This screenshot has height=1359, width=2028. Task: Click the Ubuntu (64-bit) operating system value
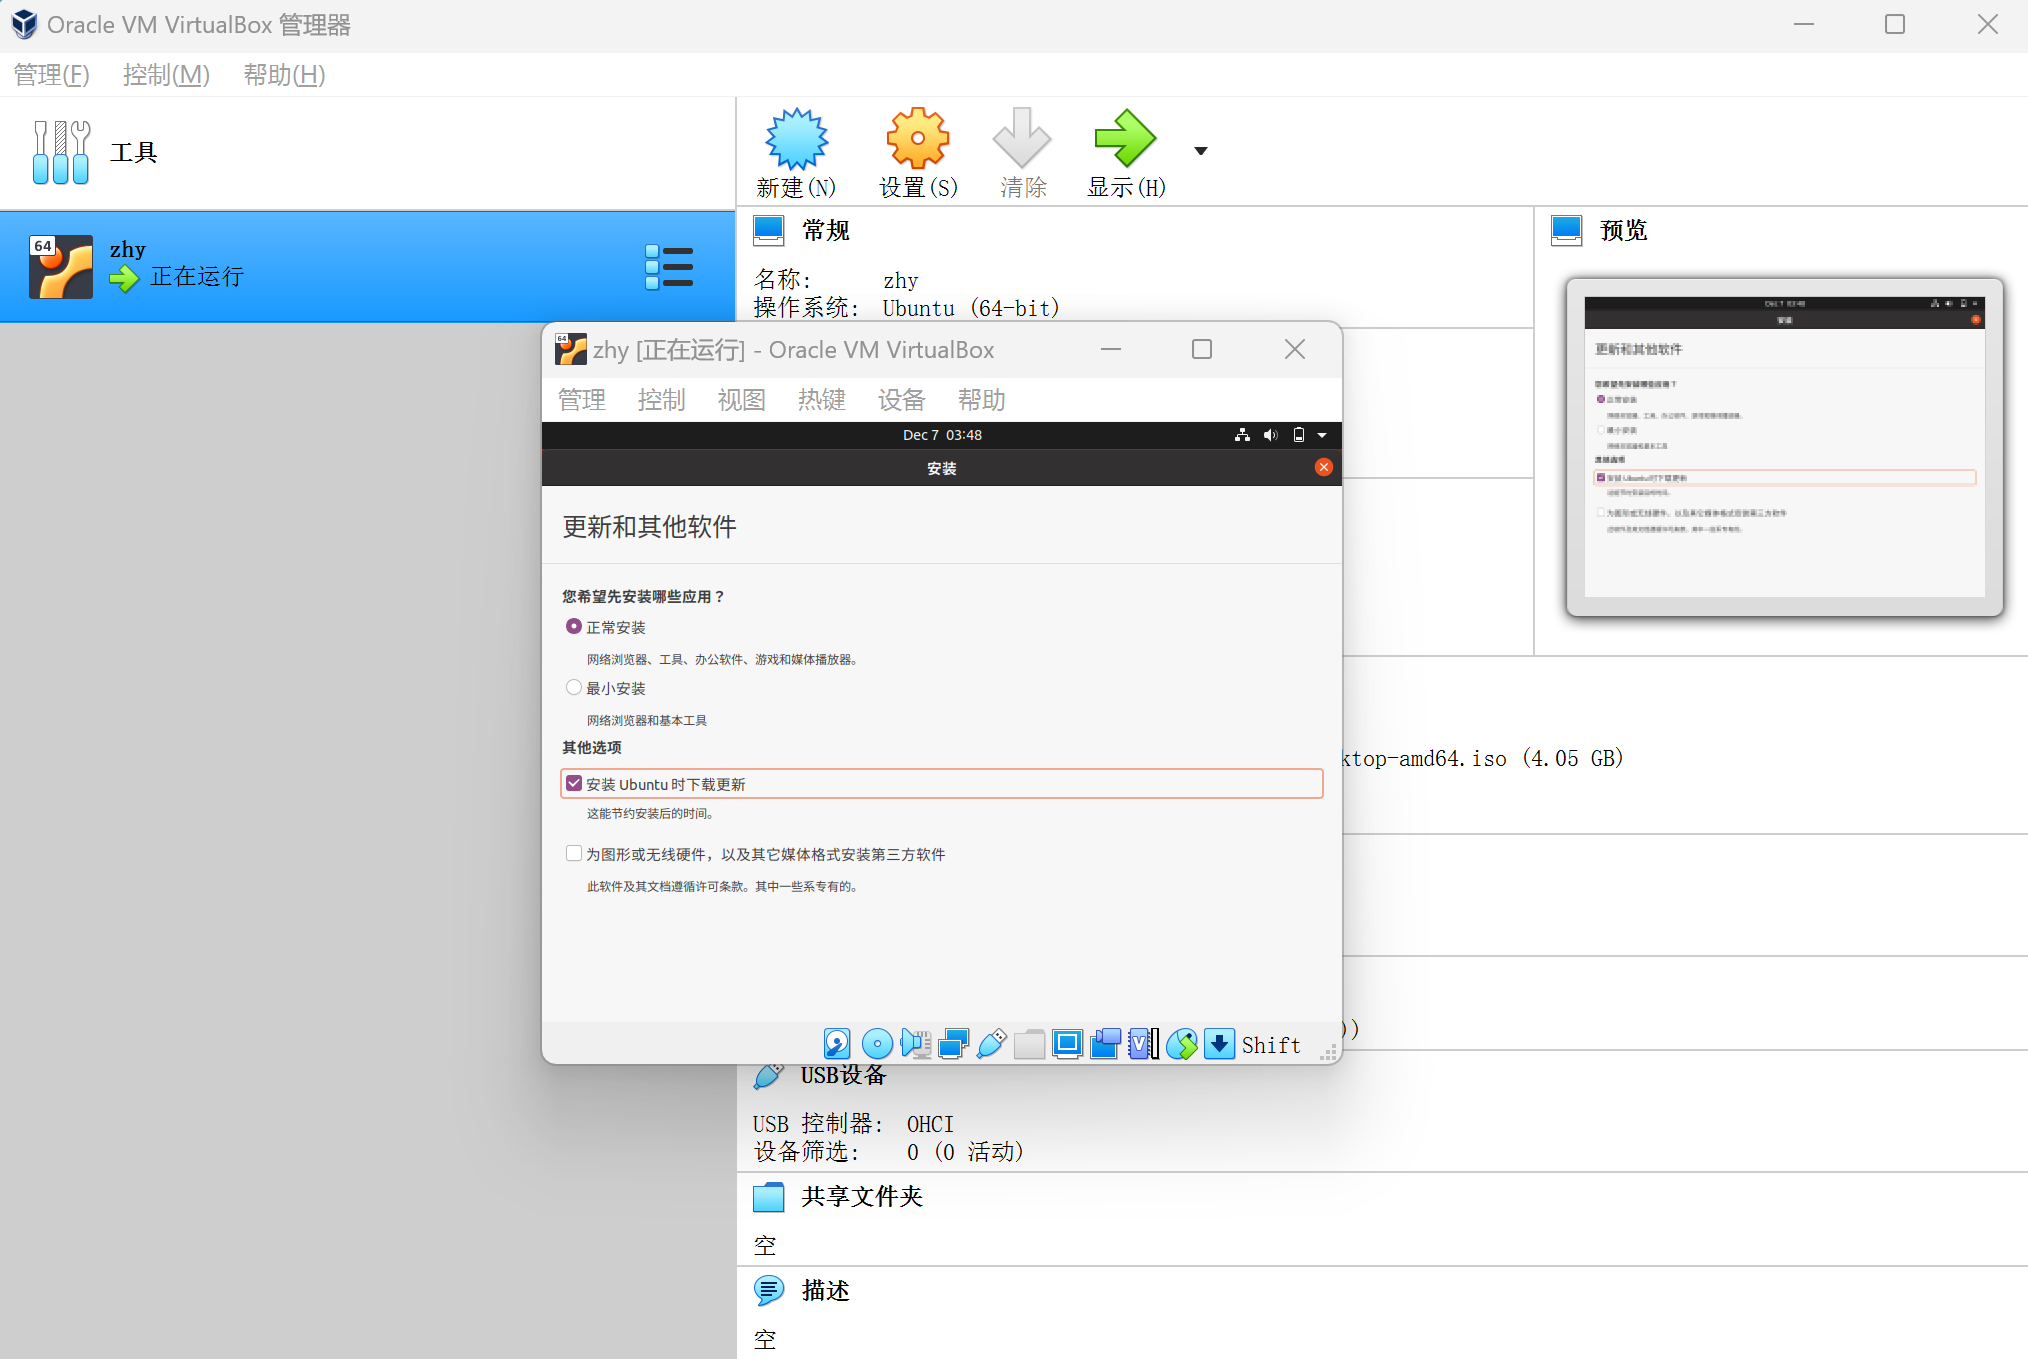pyautogui.click(x=970, y=308)
